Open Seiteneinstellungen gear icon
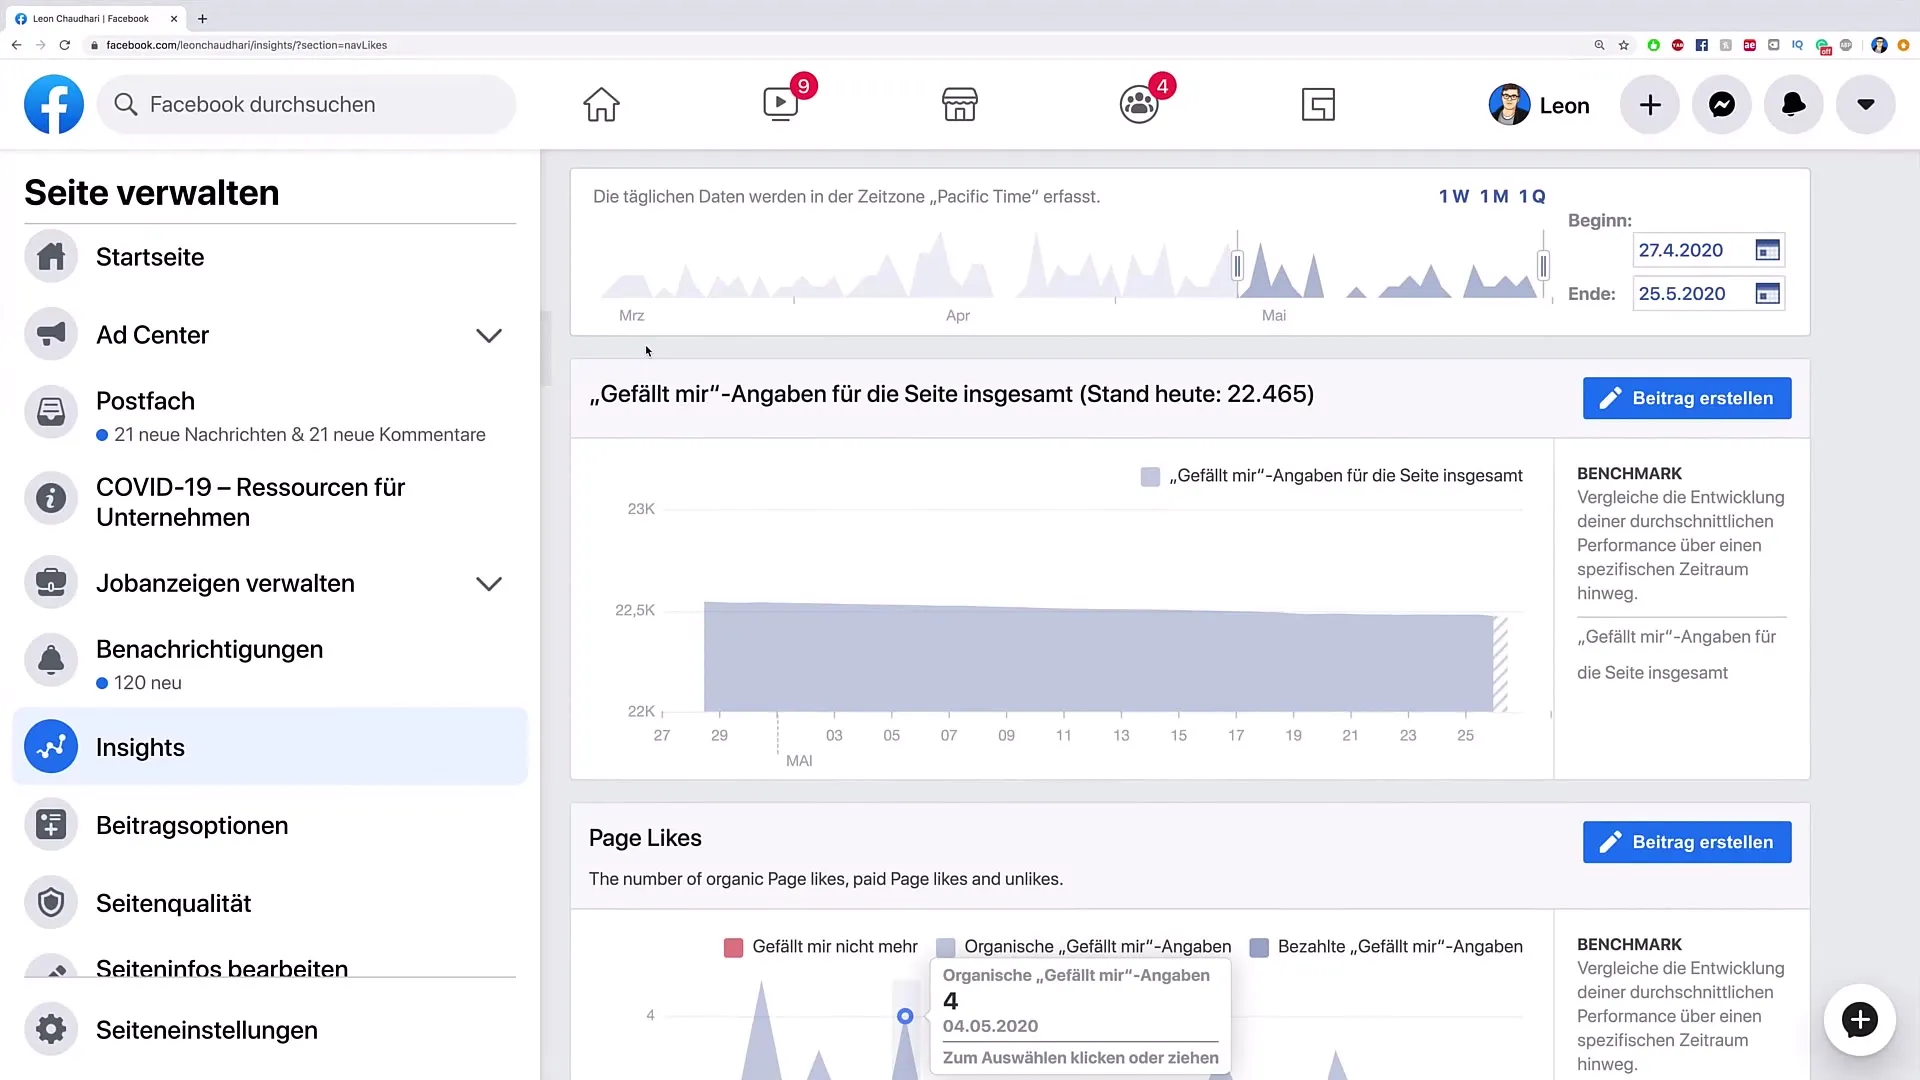The height and width of the screenshot is (1080, 1920). pos(51,1028)
